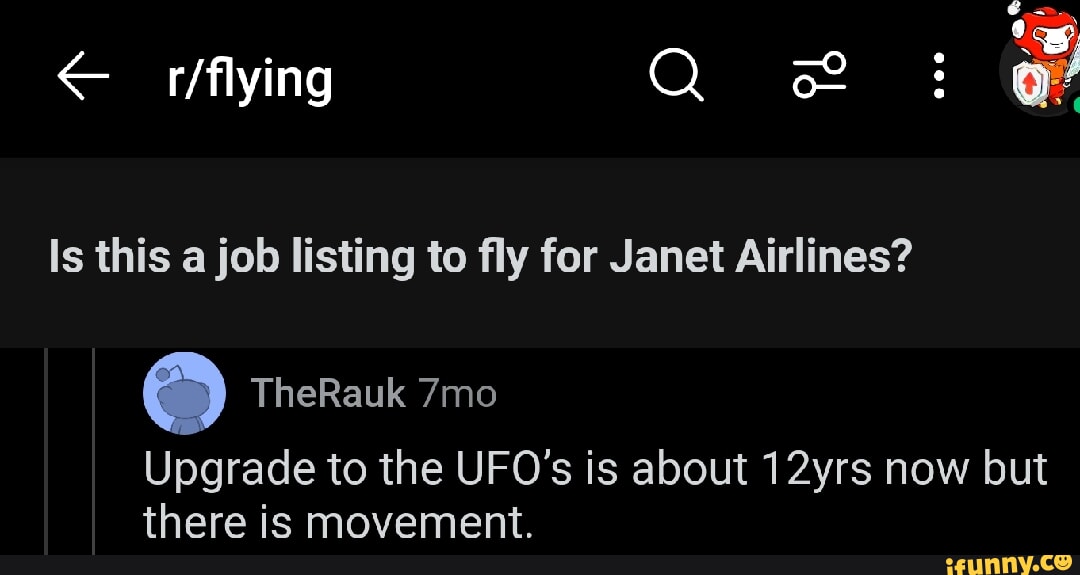Tap empty header space right of r/flying
1080x575 pixels.
(x=490, y=80)
